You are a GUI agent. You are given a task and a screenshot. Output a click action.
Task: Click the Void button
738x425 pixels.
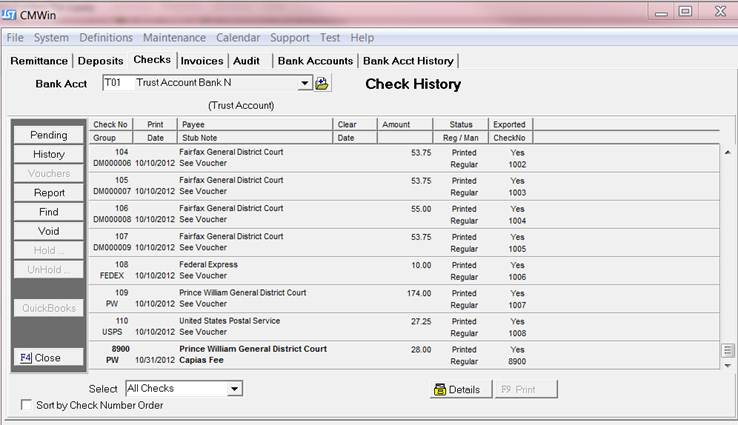click(48, 231)
